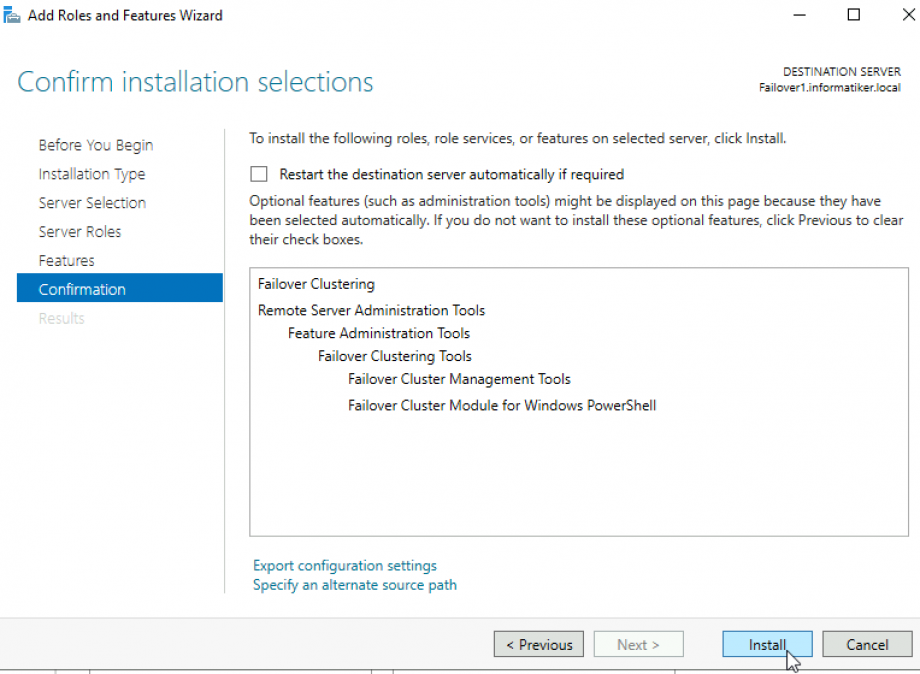920x674 pixels.
Task: Select Failover Cluster Management Tools entry
Action: 459,378
